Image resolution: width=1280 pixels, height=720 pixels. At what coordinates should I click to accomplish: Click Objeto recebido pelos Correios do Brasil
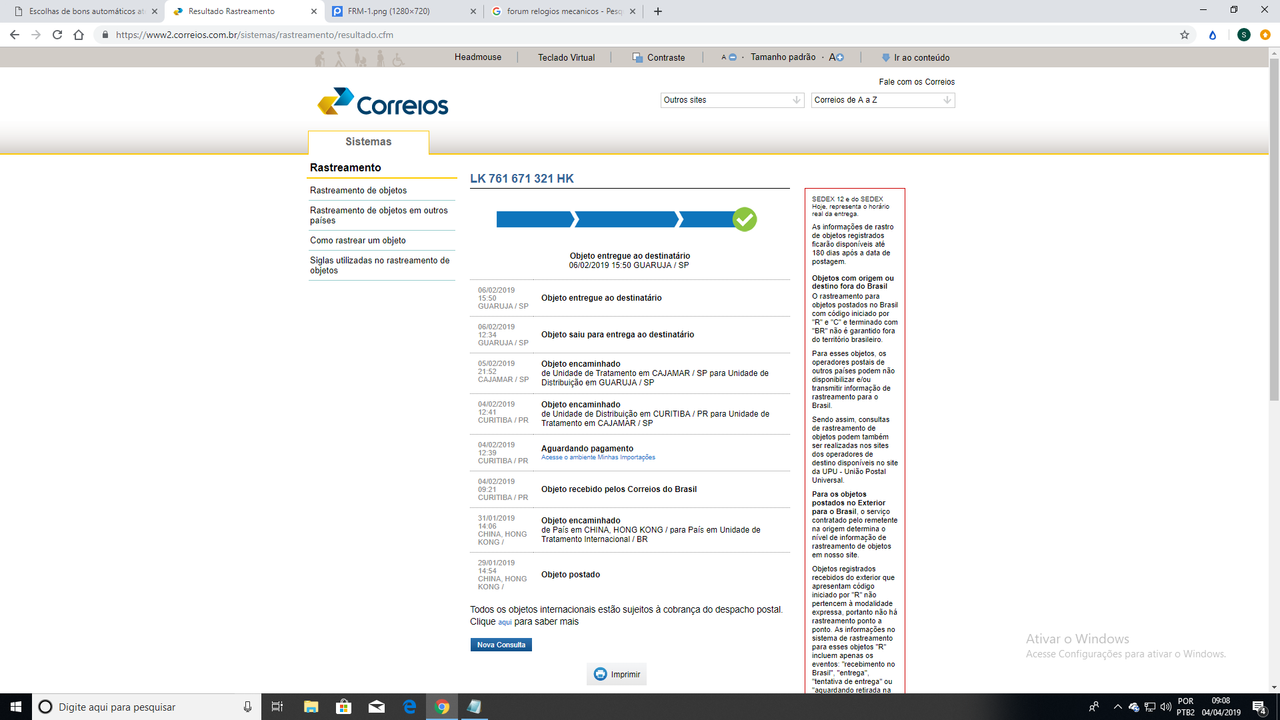tap(619, 489)
